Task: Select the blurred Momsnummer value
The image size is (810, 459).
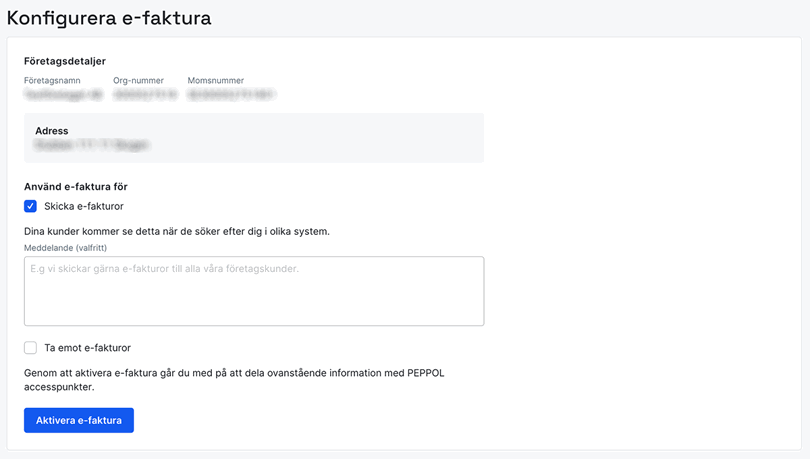Action: [x=231, y=95]
